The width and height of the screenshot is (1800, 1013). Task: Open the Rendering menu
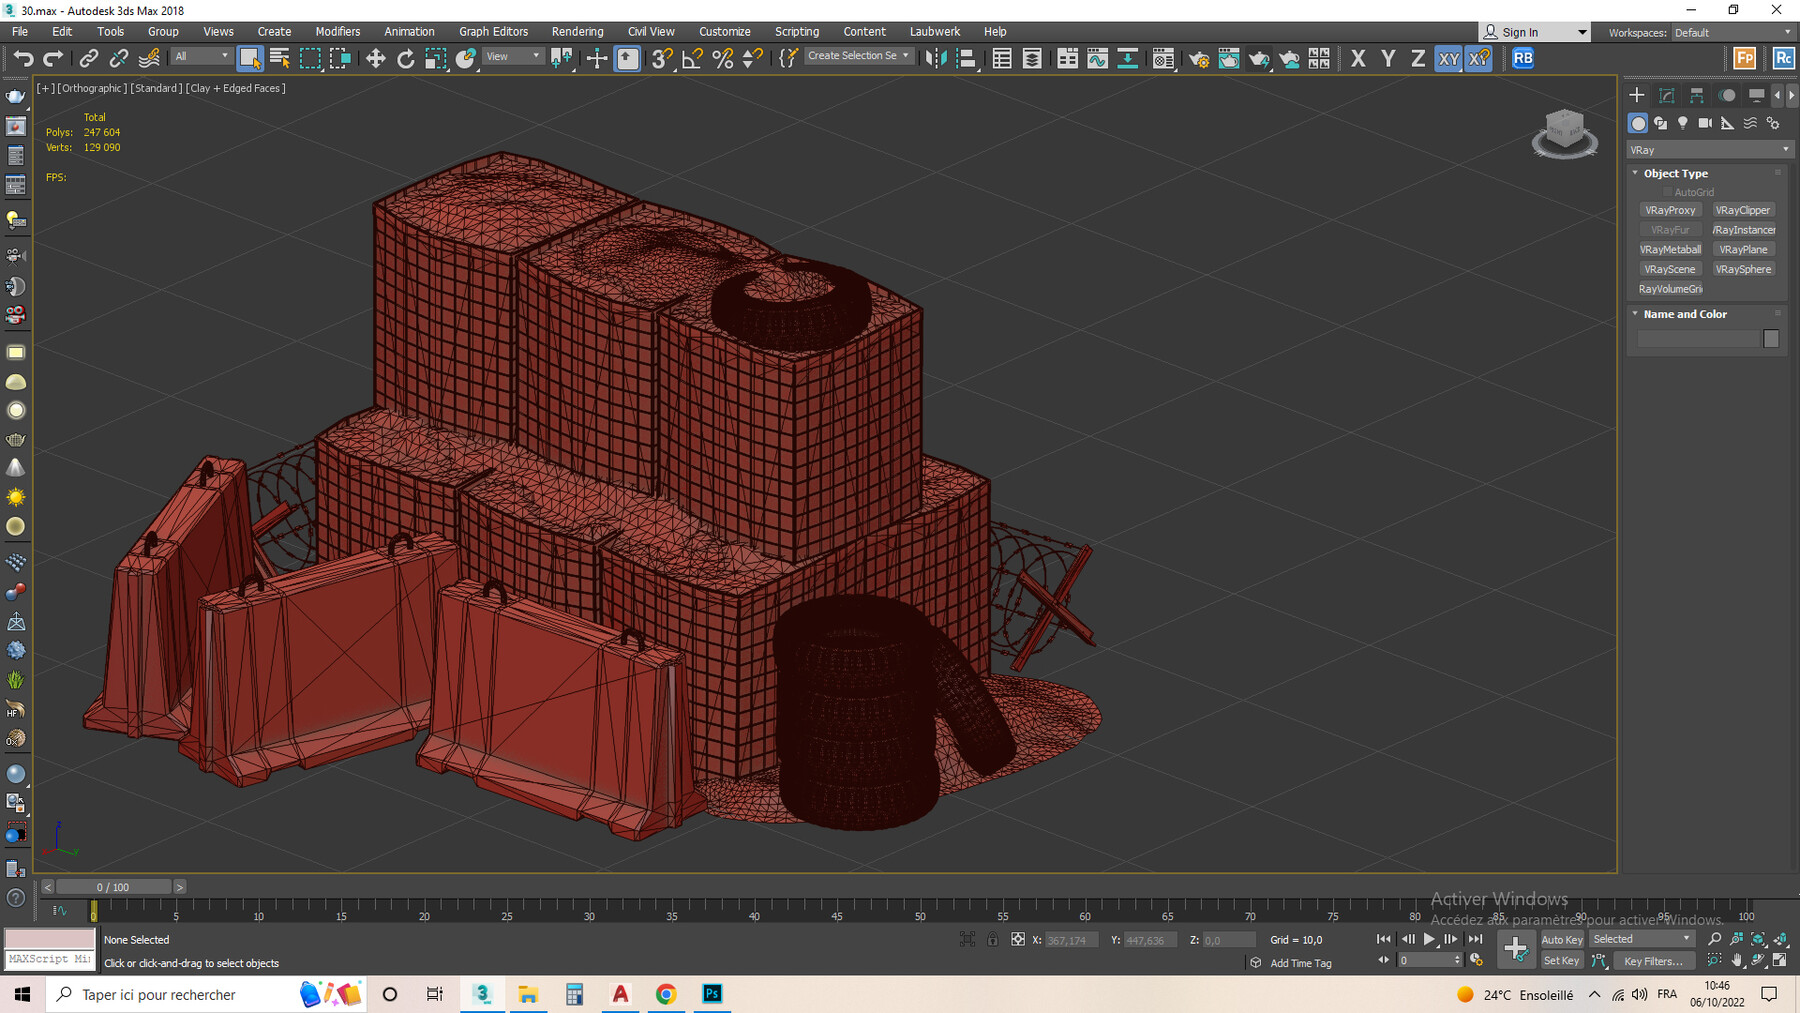coord(577,31)
